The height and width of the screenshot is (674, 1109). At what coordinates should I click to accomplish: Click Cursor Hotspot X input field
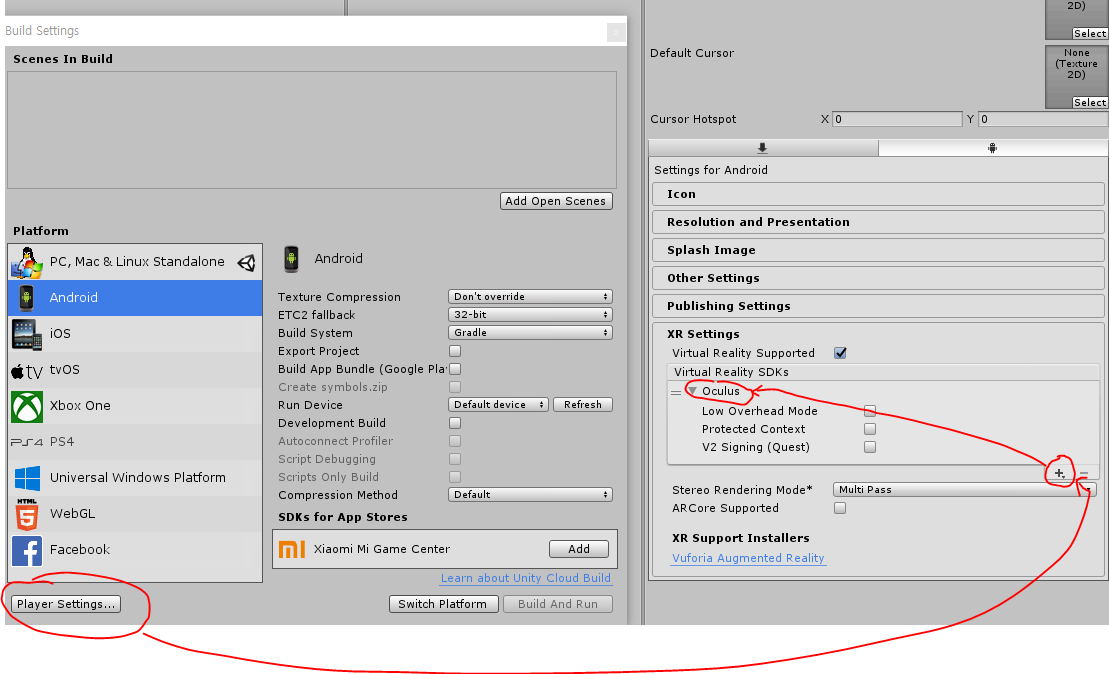(897, 119)
